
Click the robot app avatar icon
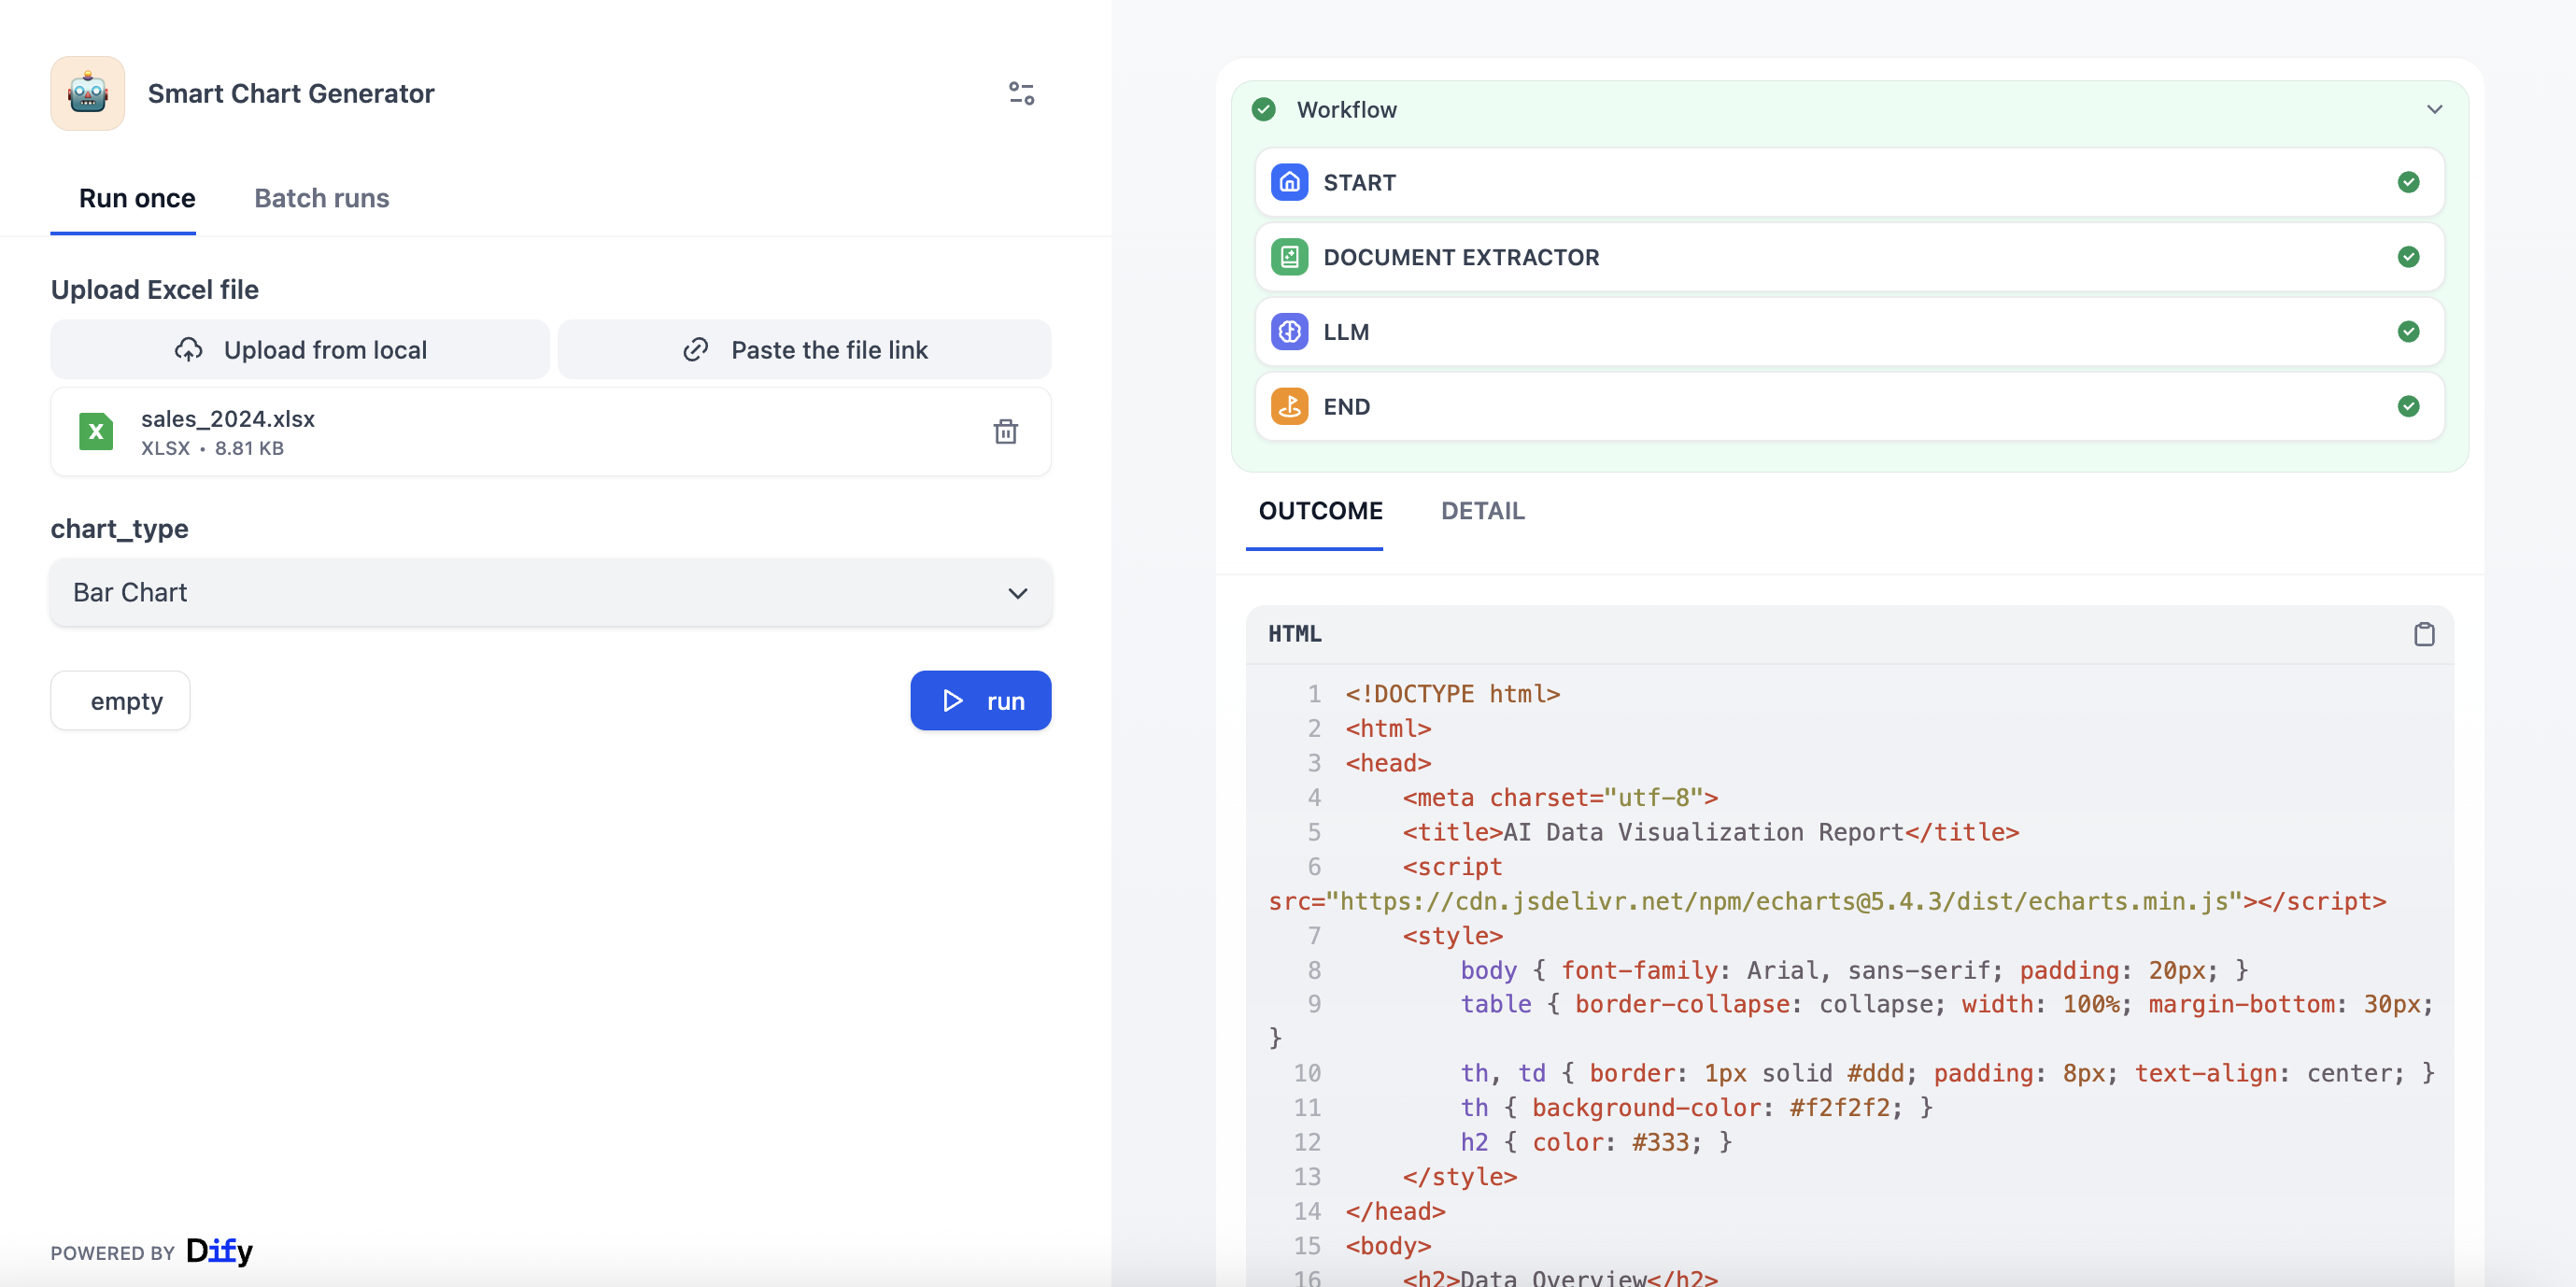click(88, 93)
